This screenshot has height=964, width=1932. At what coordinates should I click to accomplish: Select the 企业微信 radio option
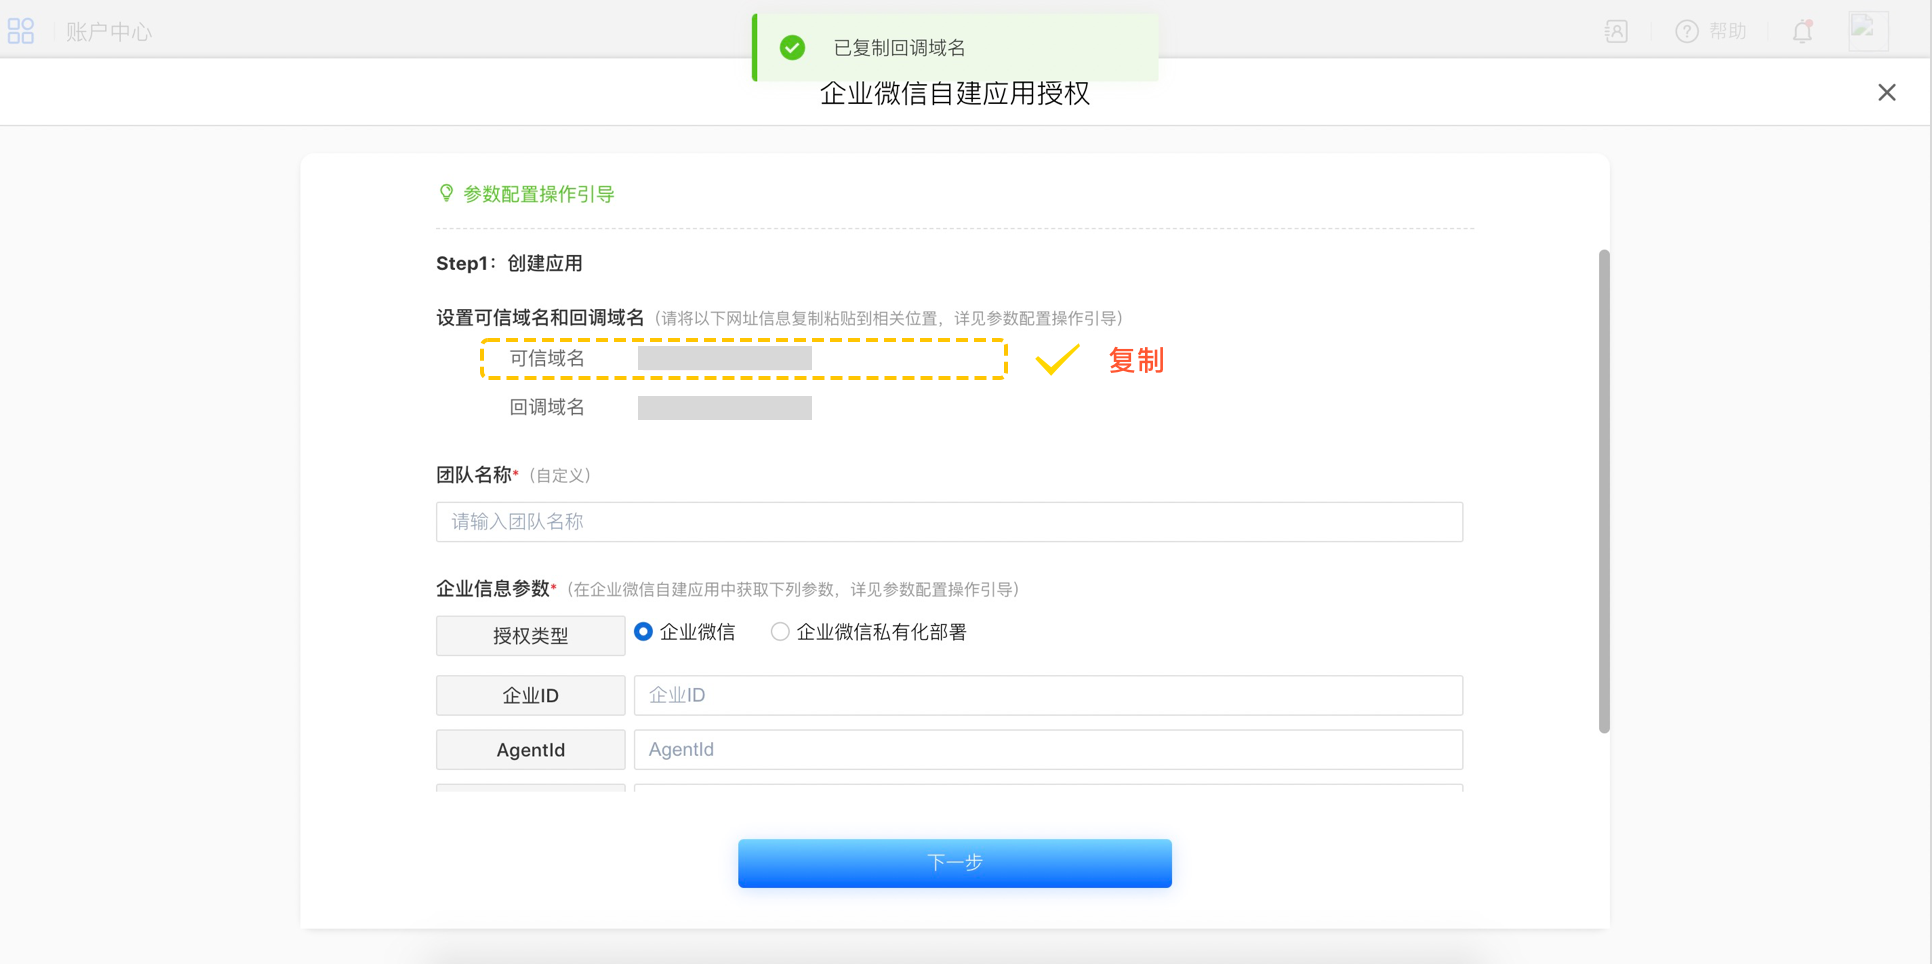[644, 632]
